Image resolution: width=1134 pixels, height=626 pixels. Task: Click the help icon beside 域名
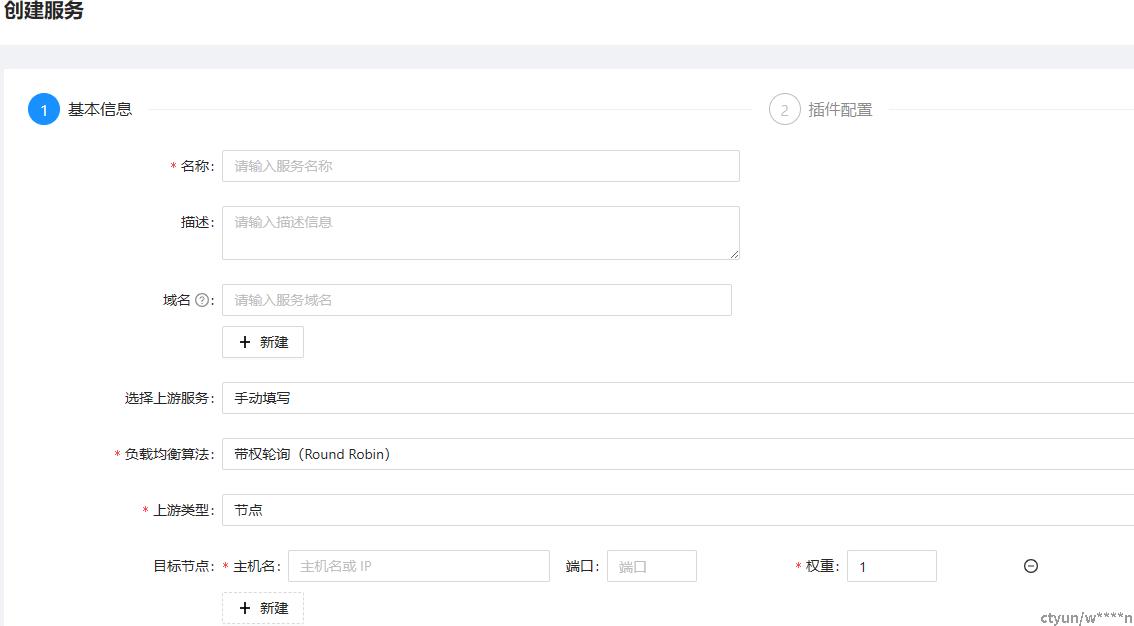coord(202,300)
